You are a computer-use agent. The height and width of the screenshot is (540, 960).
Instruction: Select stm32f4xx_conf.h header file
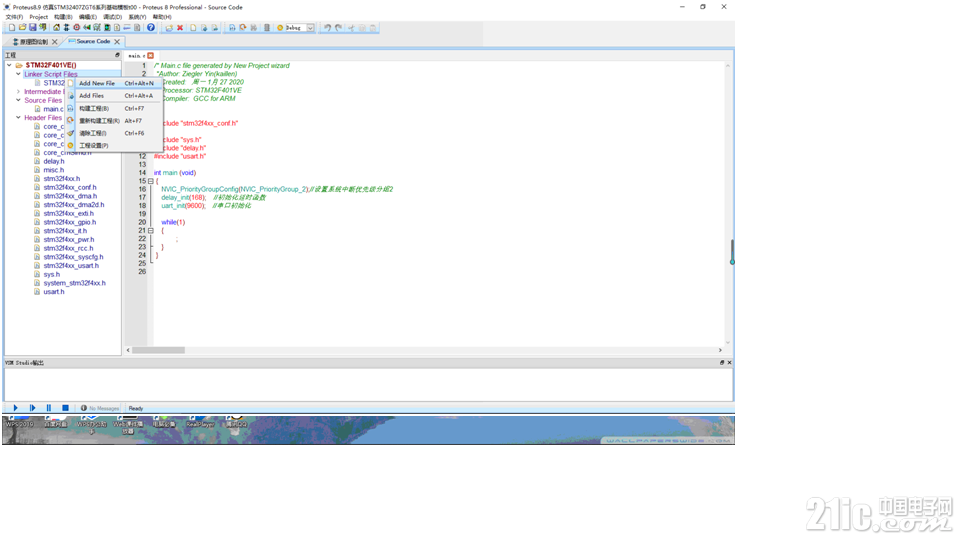click(70, 187)
